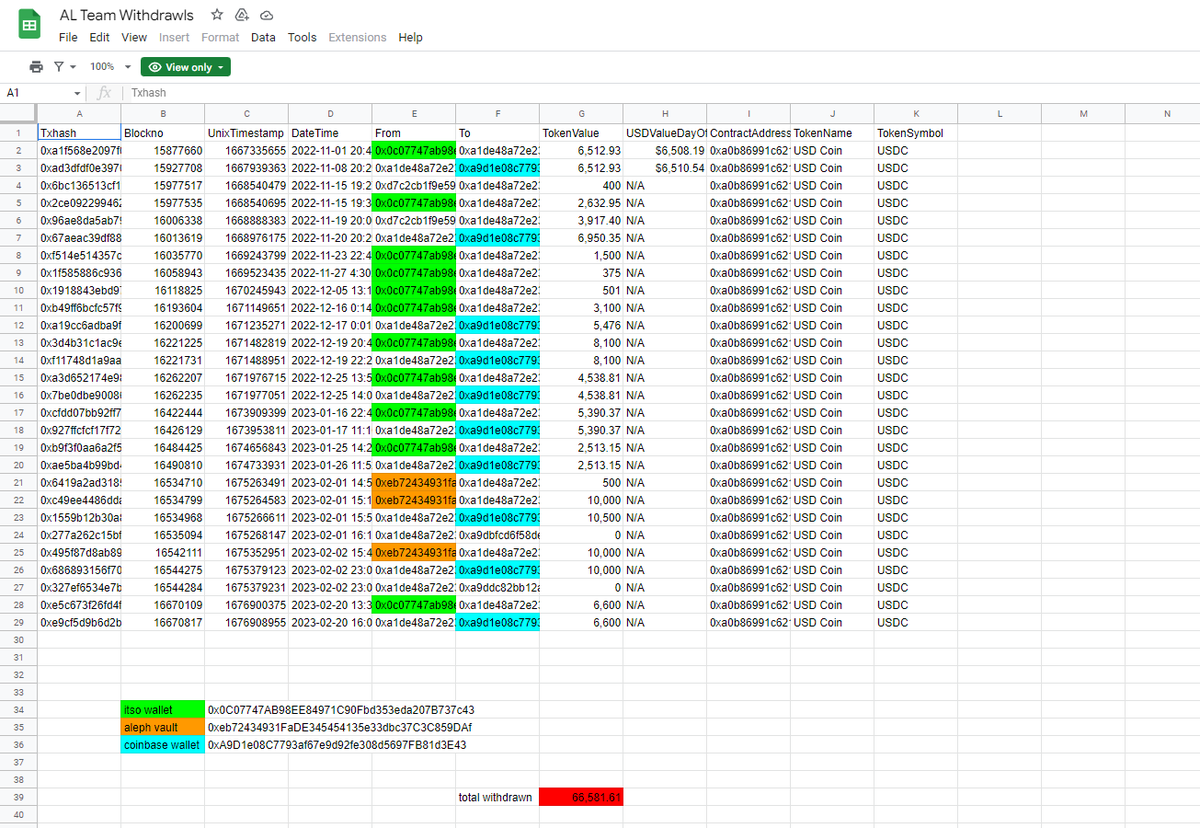Click the UnixTimestamp header cell

point(247,133)
